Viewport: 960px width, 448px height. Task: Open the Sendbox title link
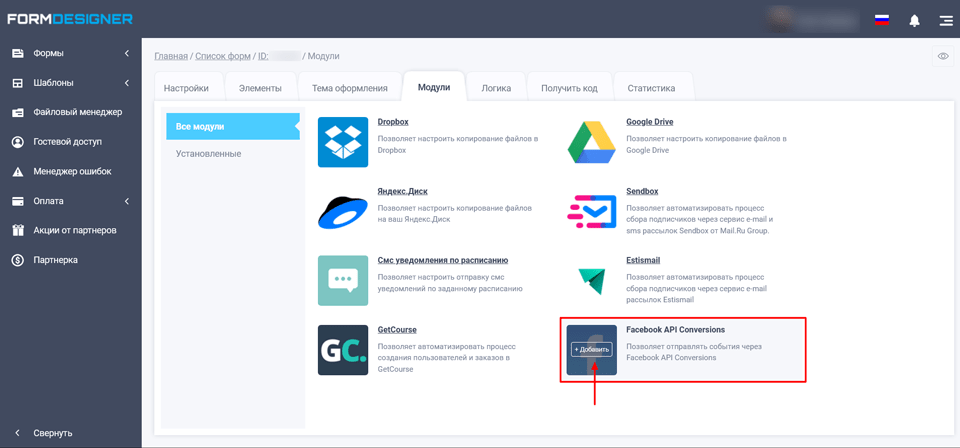tap(642, 191)
